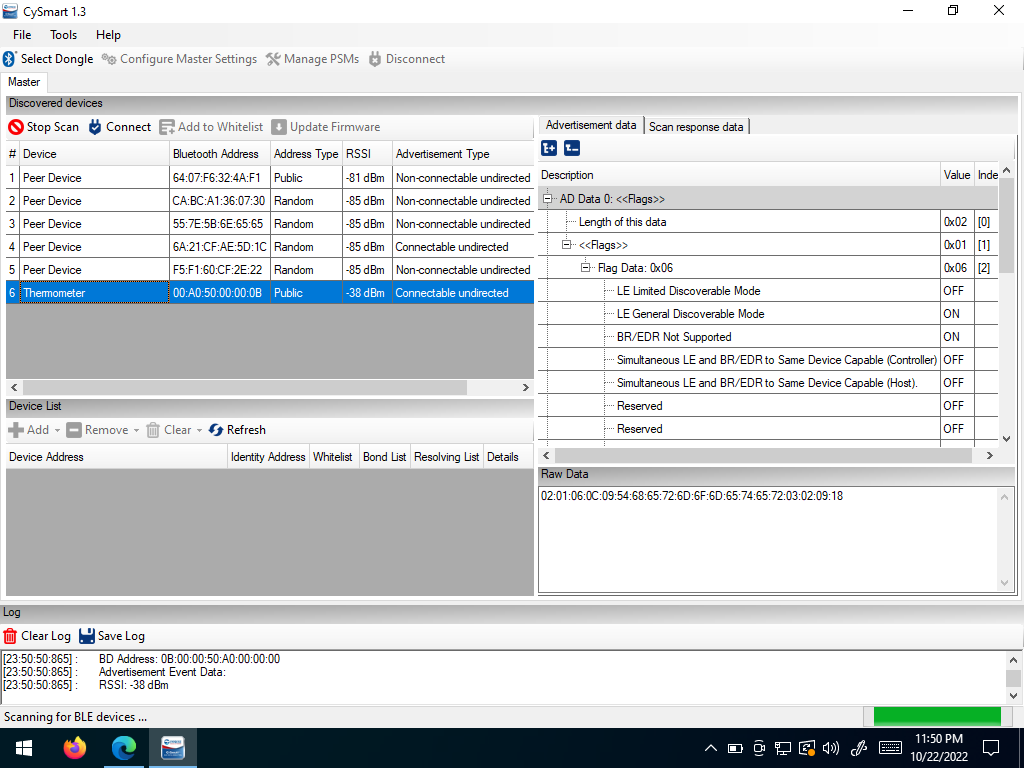Click Add to Whitelist
1024x768 pixels.
211,127
